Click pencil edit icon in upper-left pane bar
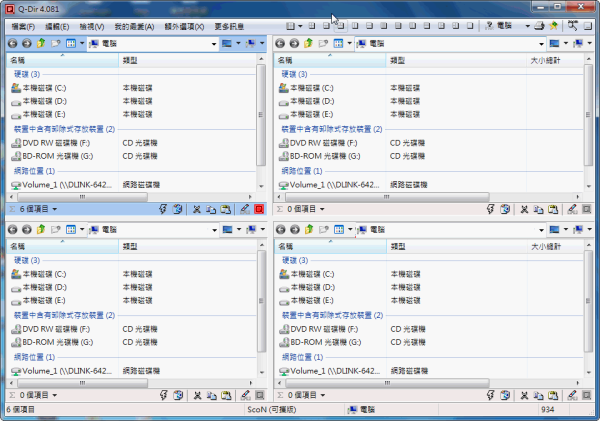This screenshot has width=600, height=421. coord(245,209)
